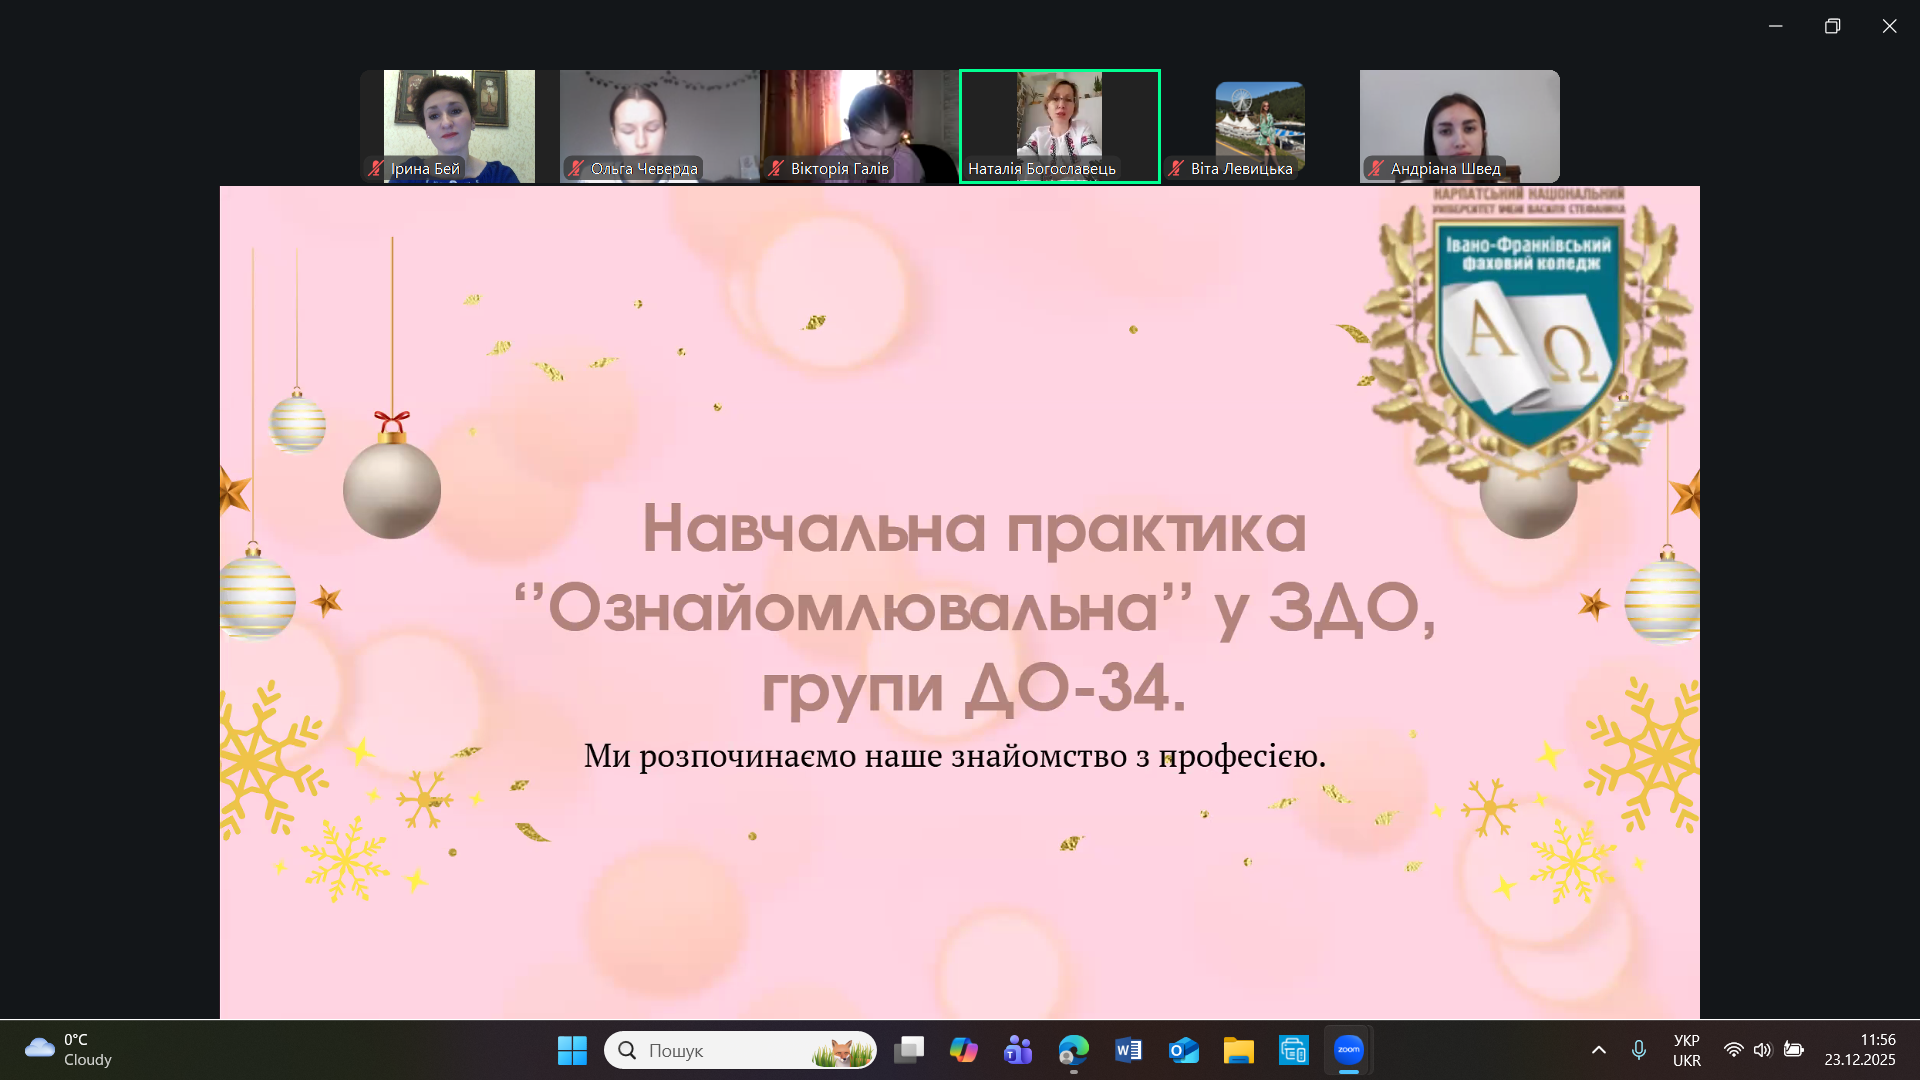Open the weather widget showing Cloudy
Screen dimensions: 1920x1080
tap(68, 1050)
